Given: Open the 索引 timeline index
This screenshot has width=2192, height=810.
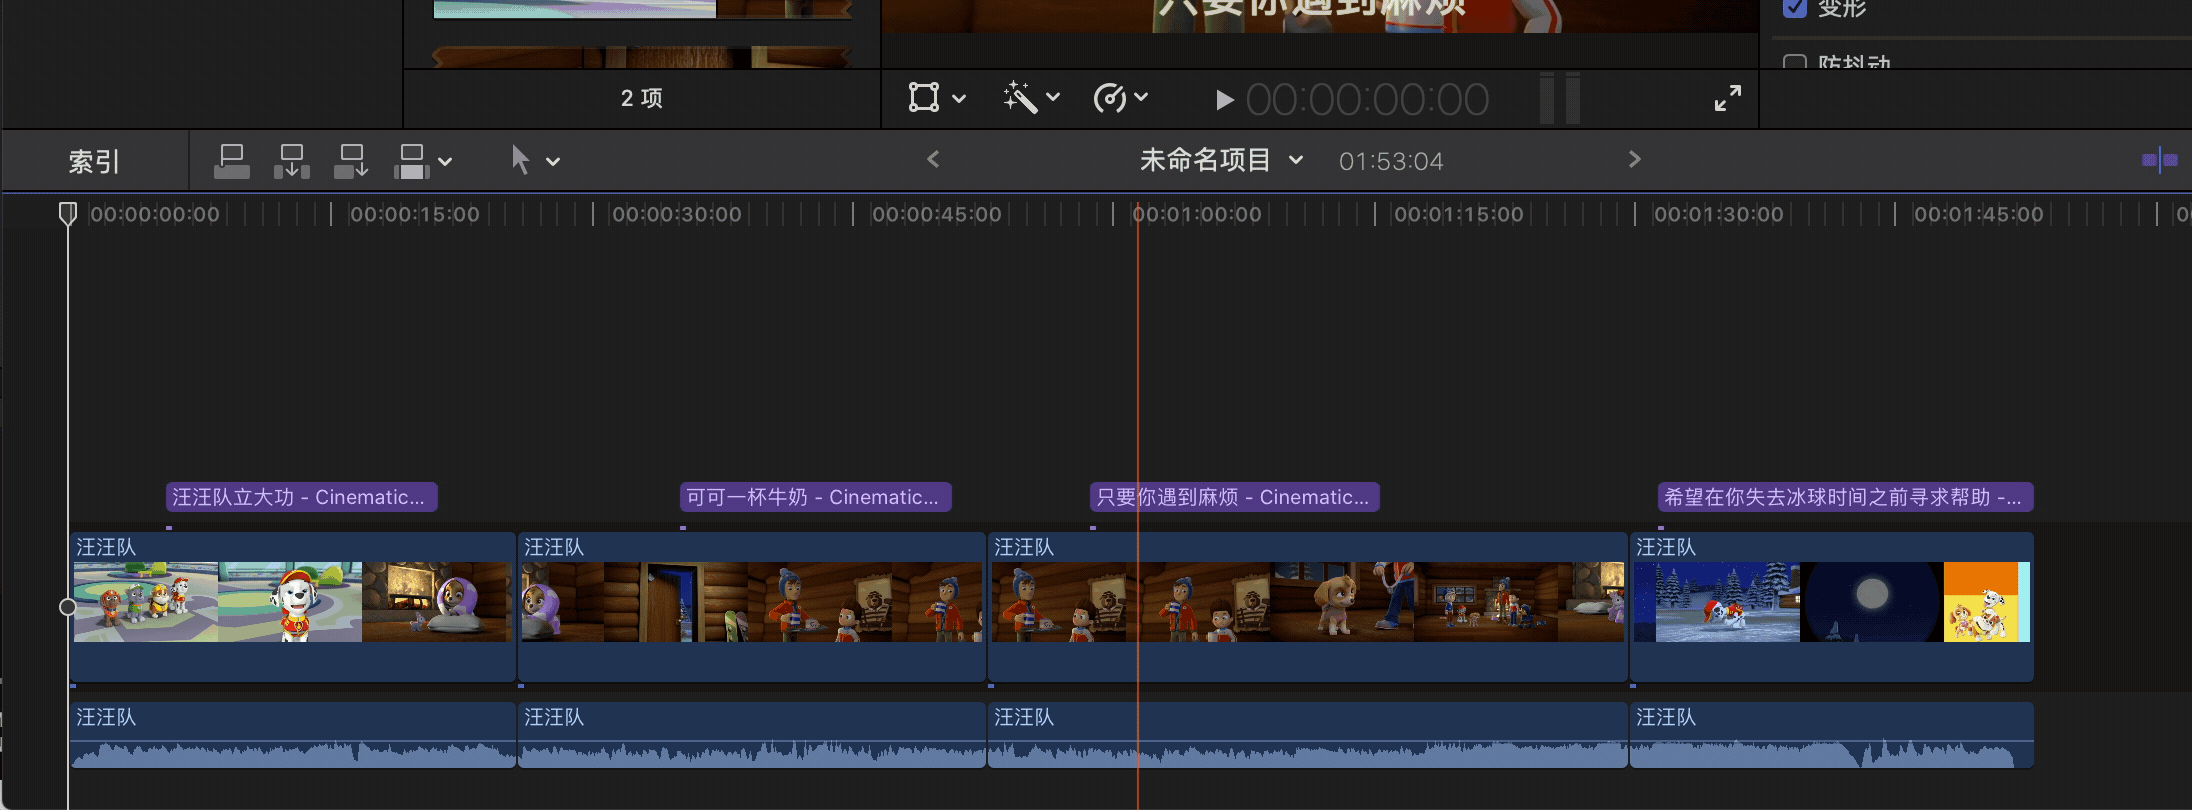Looking at the screenshot, I should coord(94,161).
